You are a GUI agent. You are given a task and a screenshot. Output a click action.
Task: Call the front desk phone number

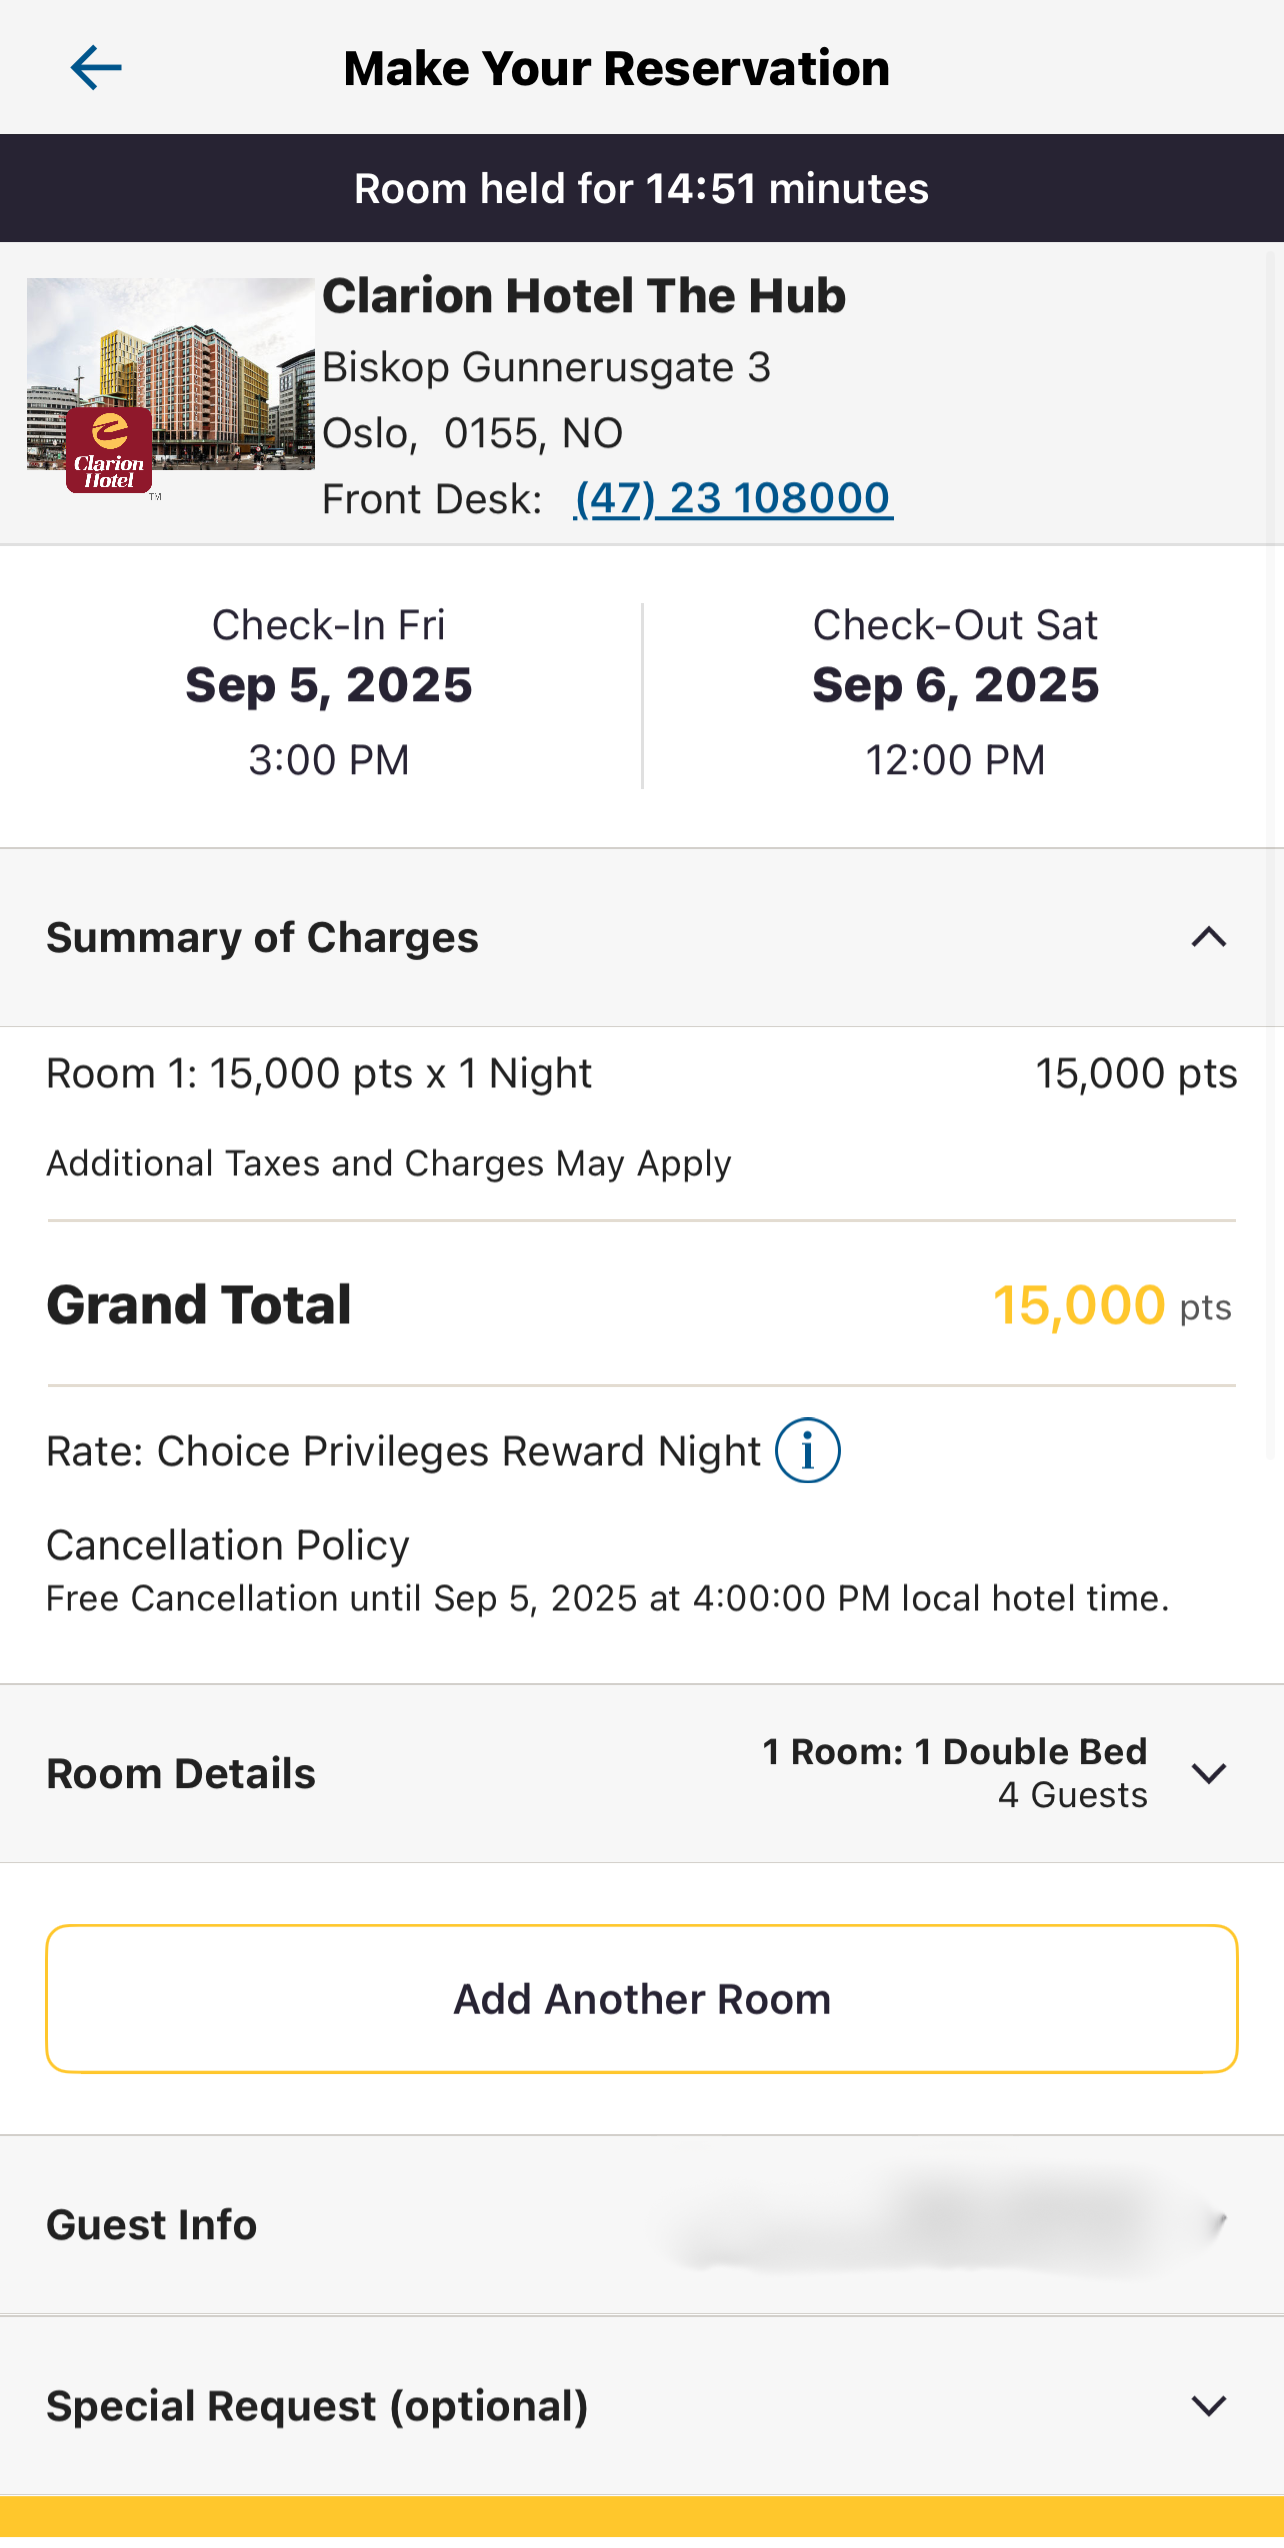click(732, 498)
